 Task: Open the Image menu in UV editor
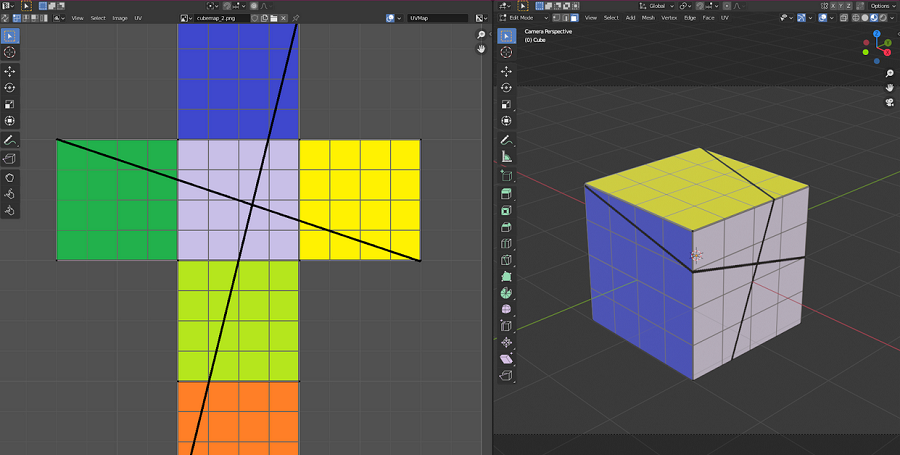pos(120,18)
